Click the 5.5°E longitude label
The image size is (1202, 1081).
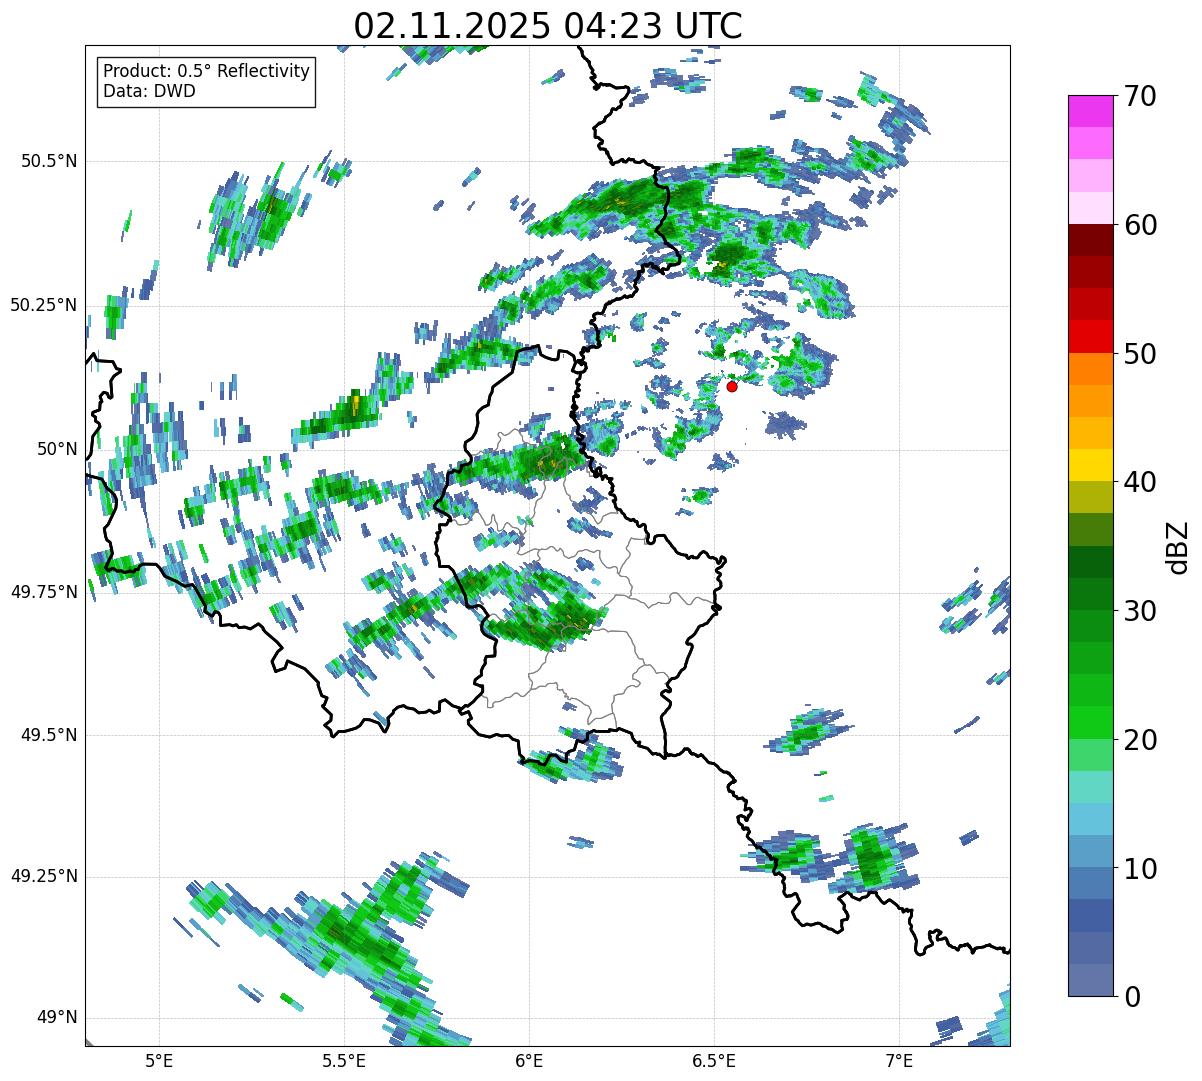(x=344, y=1060)
